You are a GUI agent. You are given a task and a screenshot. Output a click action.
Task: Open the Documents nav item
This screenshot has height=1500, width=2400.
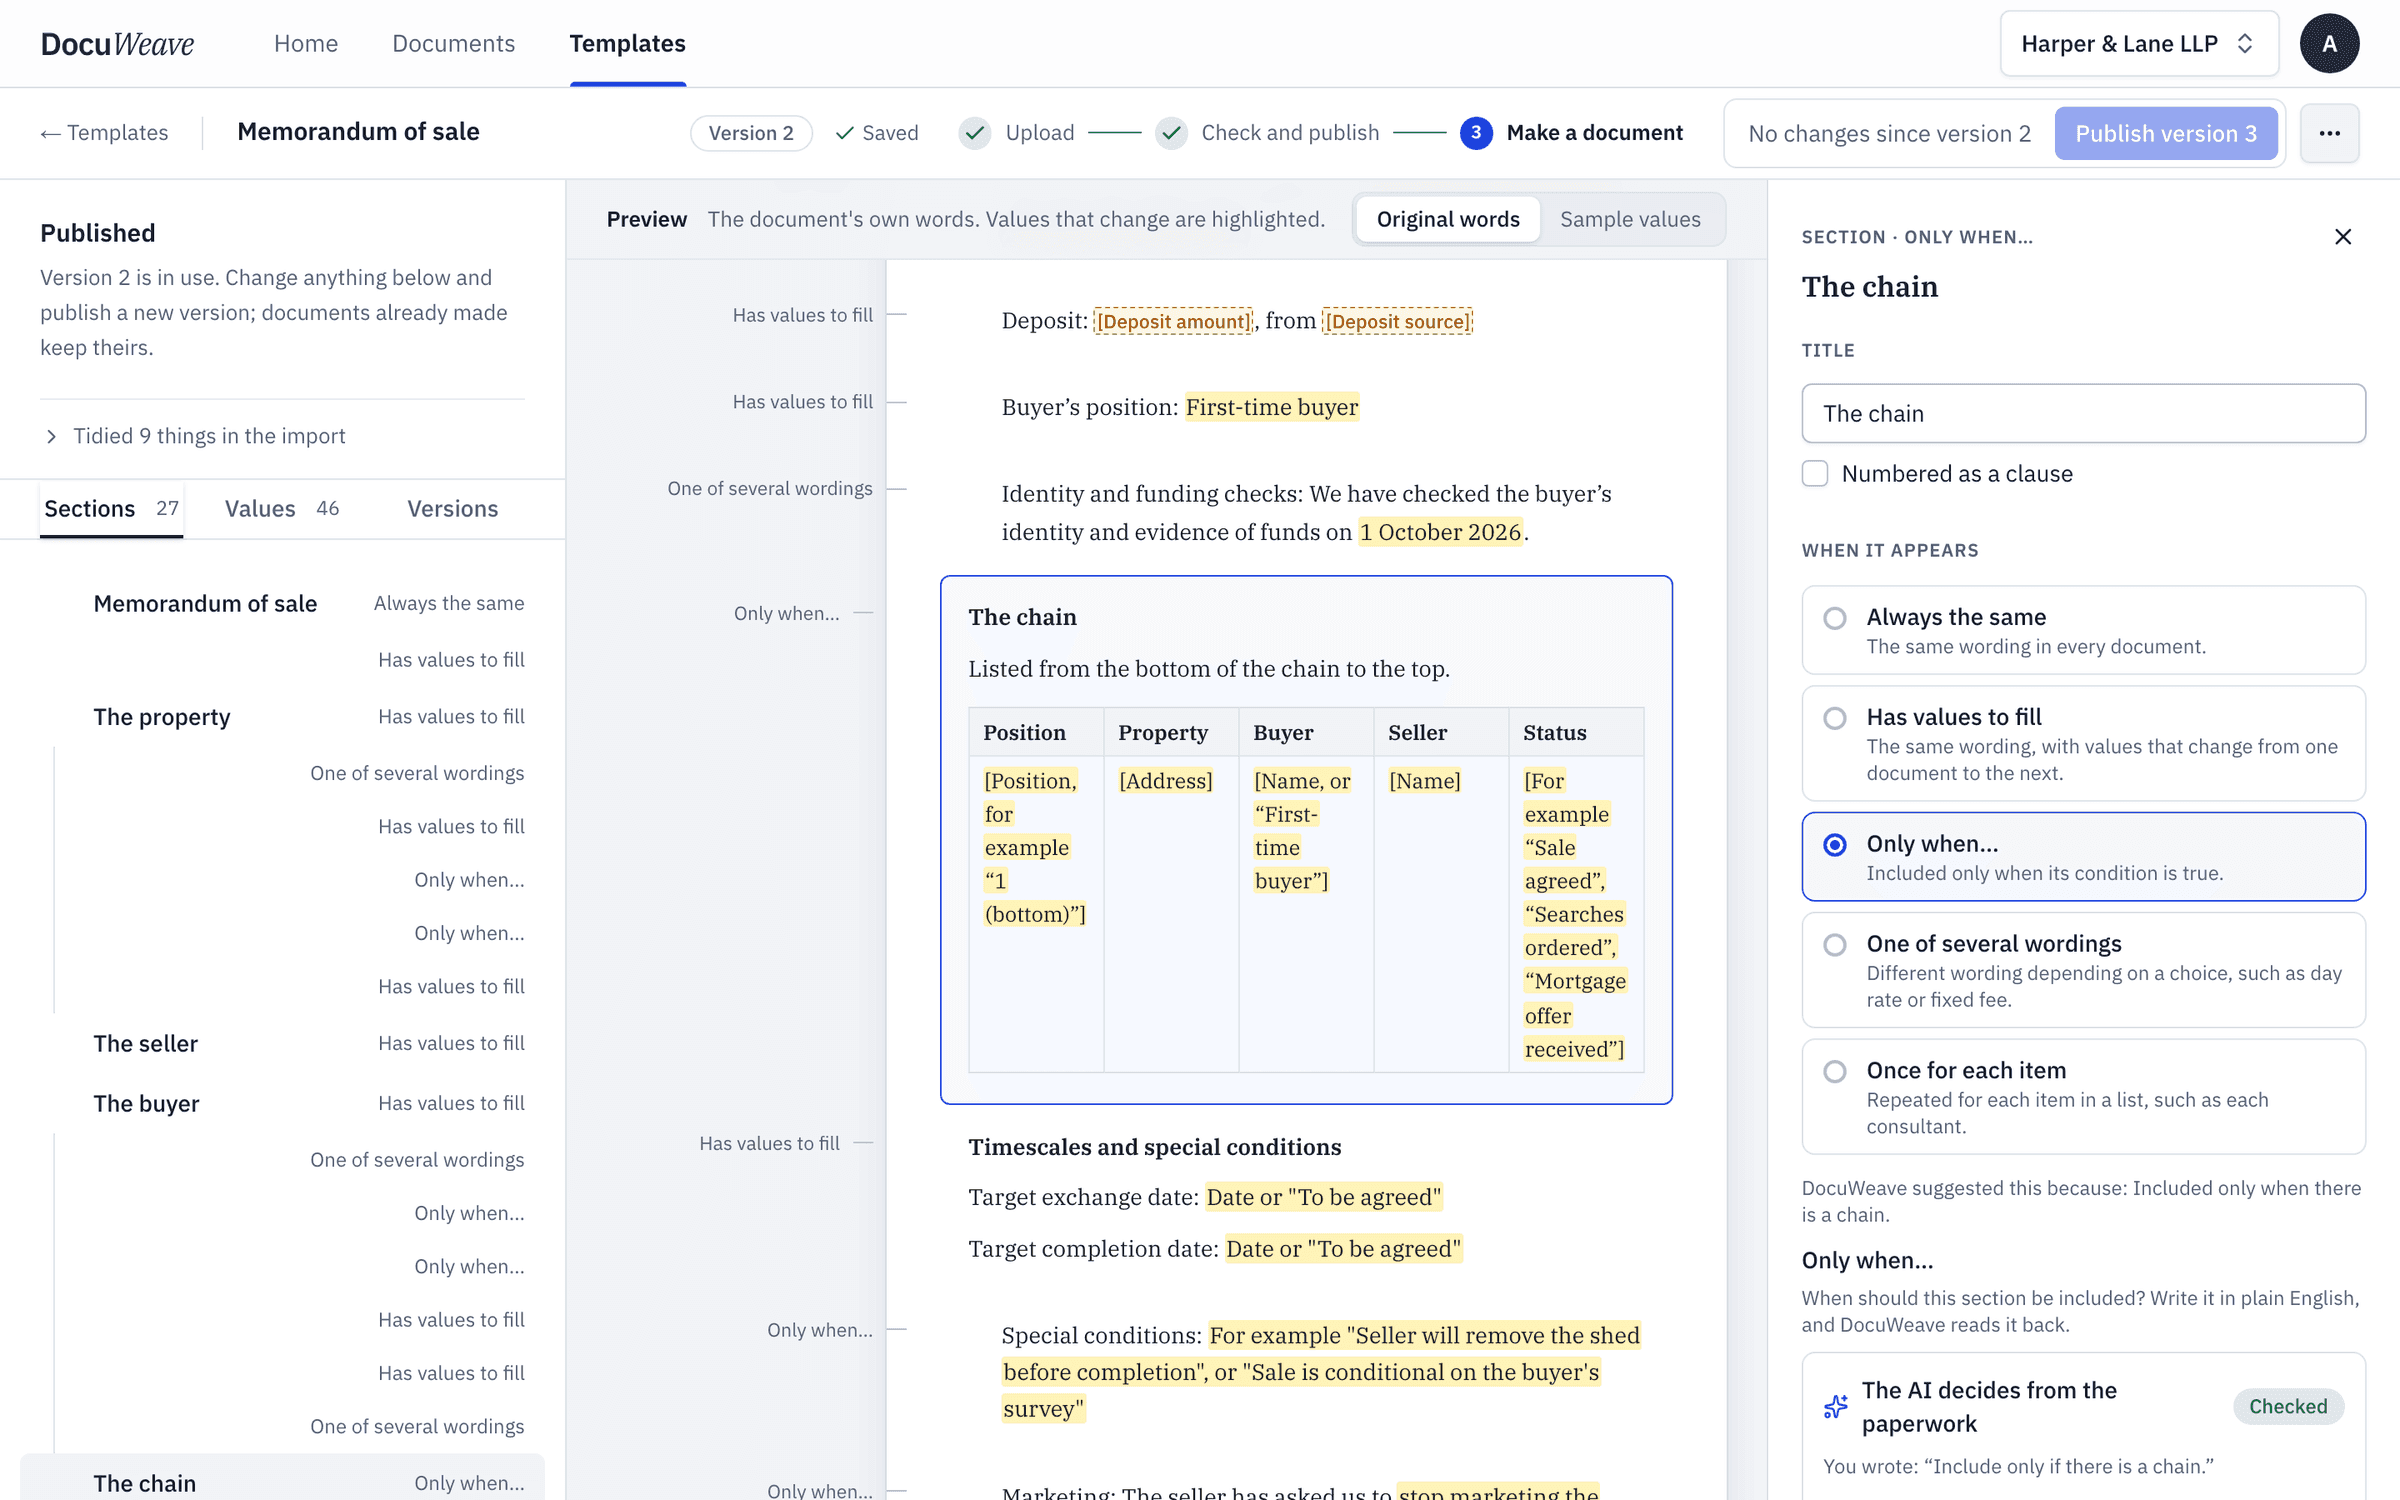(x=453, y=44)
